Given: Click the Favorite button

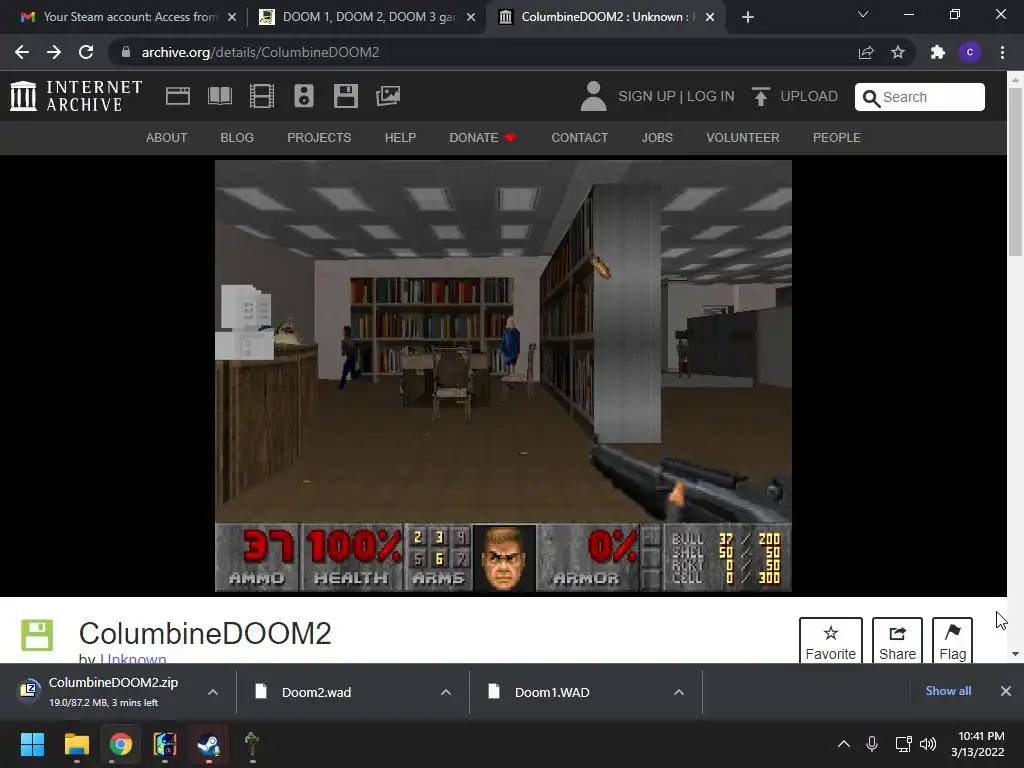Looking at the screenshot, I should click(x=831, y=641).
